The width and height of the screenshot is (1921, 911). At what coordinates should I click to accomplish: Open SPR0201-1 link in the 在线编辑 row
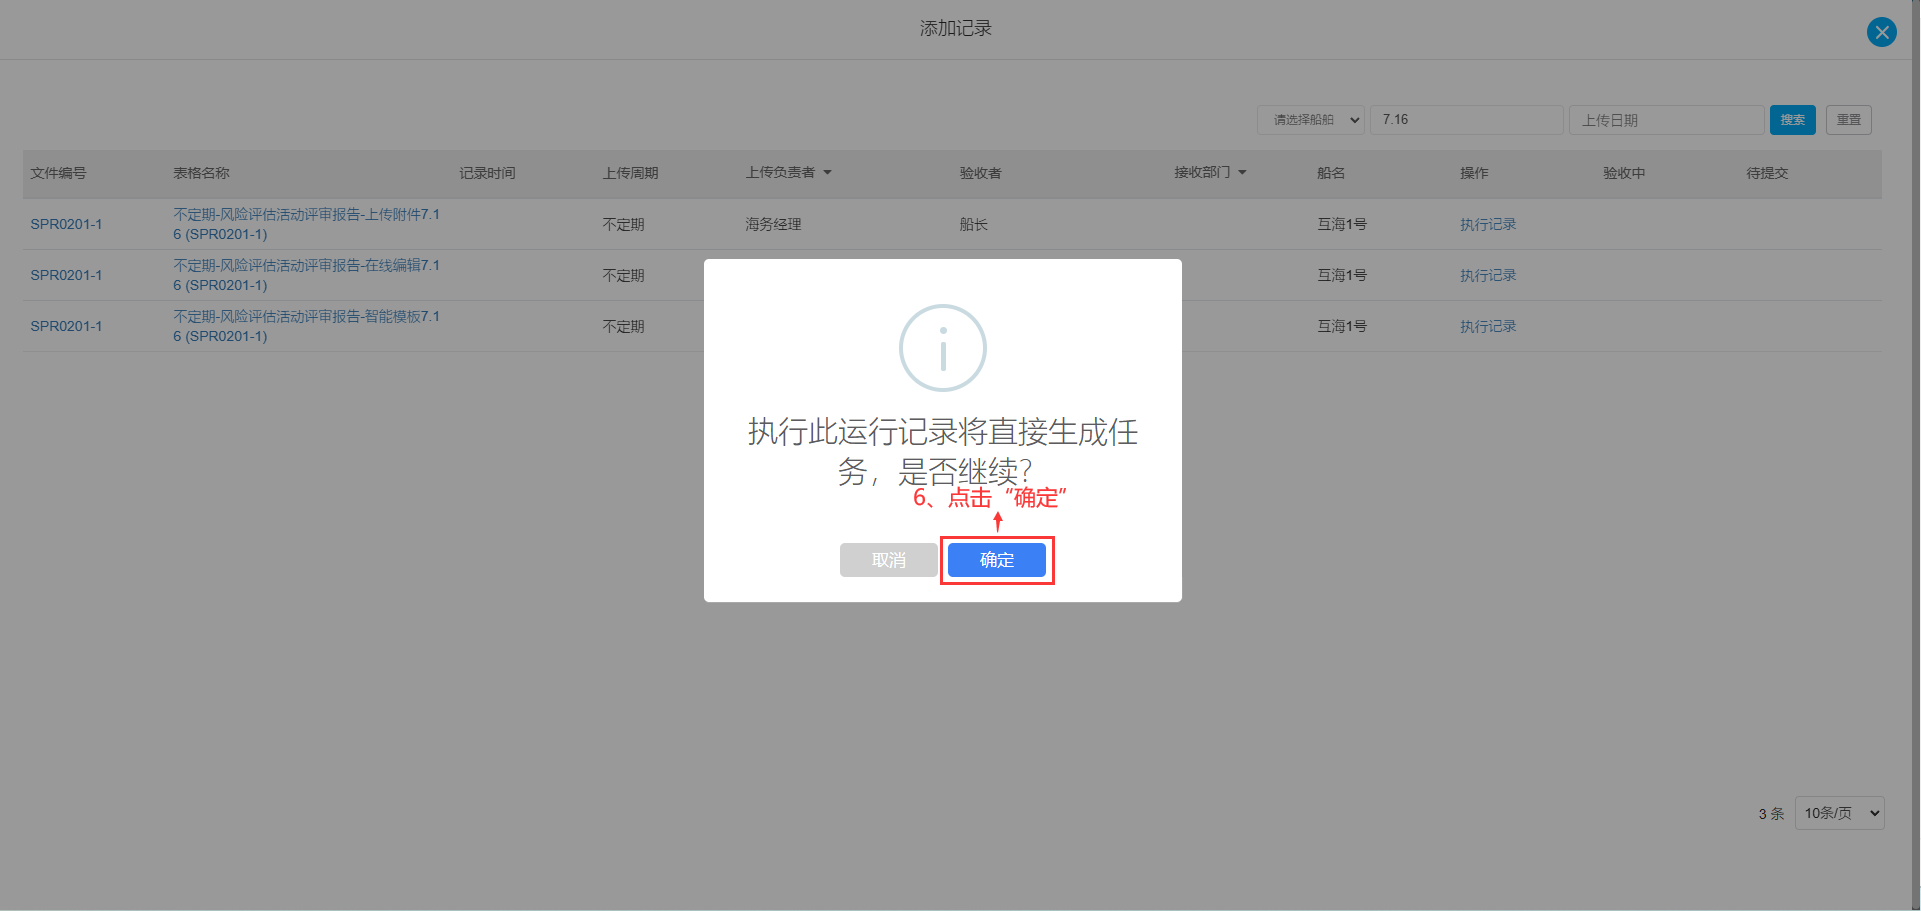click(x=66, y=275)
